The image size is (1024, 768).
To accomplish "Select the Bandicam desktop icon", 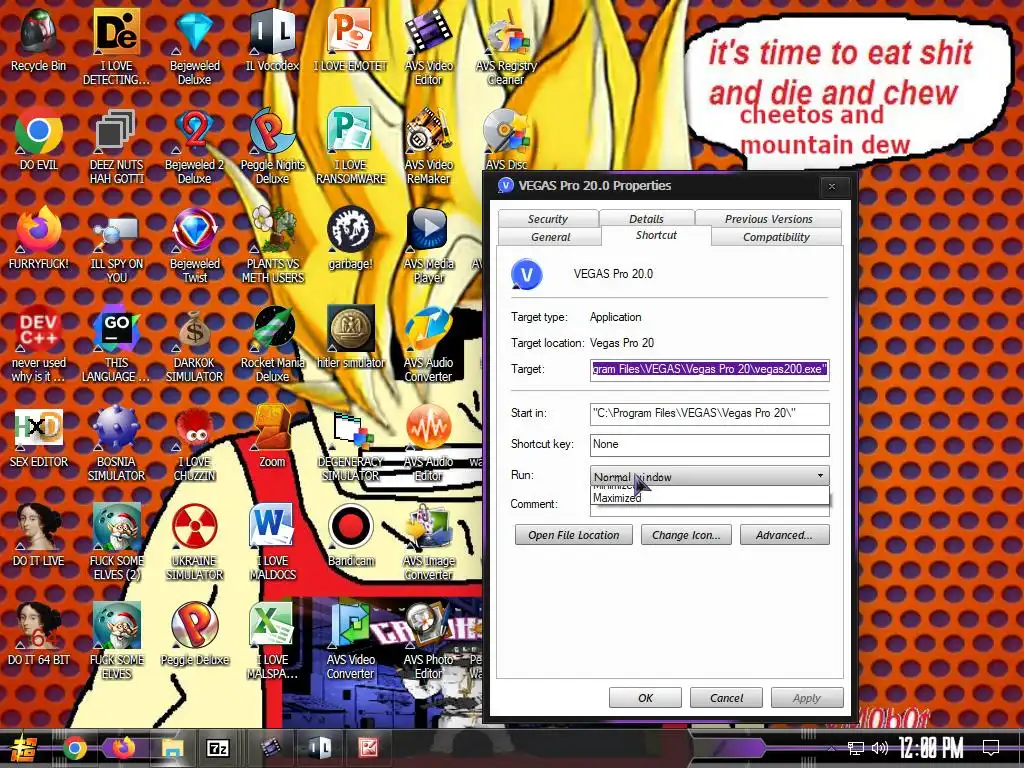I will [x=351, y=536].
